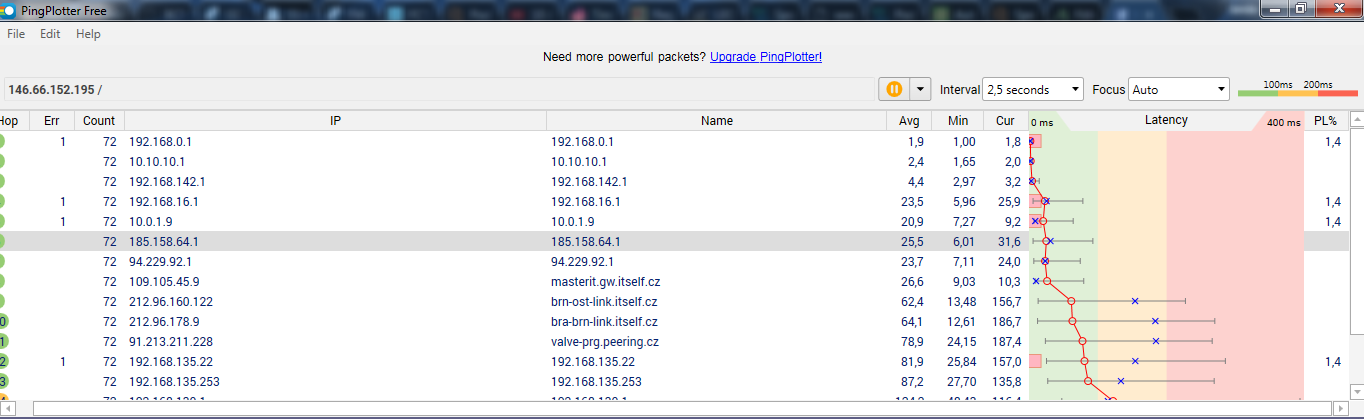Click the Avg column header
This screenshot has height=419, width=1364.
coord(908,121)
